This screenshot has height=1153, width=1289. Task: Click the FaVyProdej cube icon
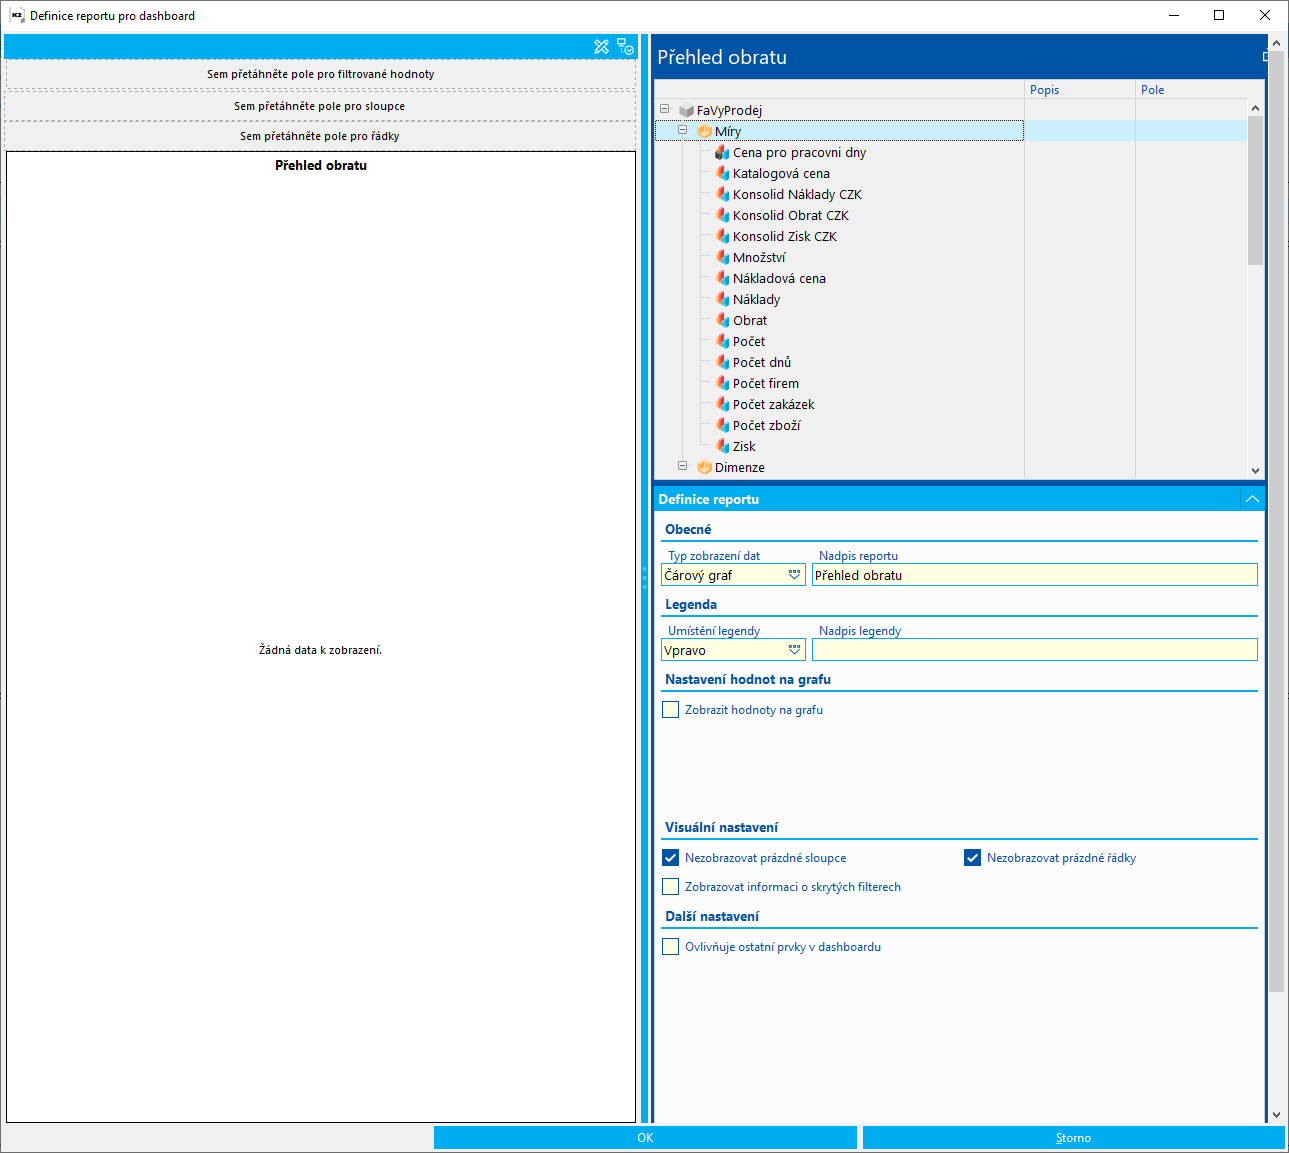coord(686,111)
